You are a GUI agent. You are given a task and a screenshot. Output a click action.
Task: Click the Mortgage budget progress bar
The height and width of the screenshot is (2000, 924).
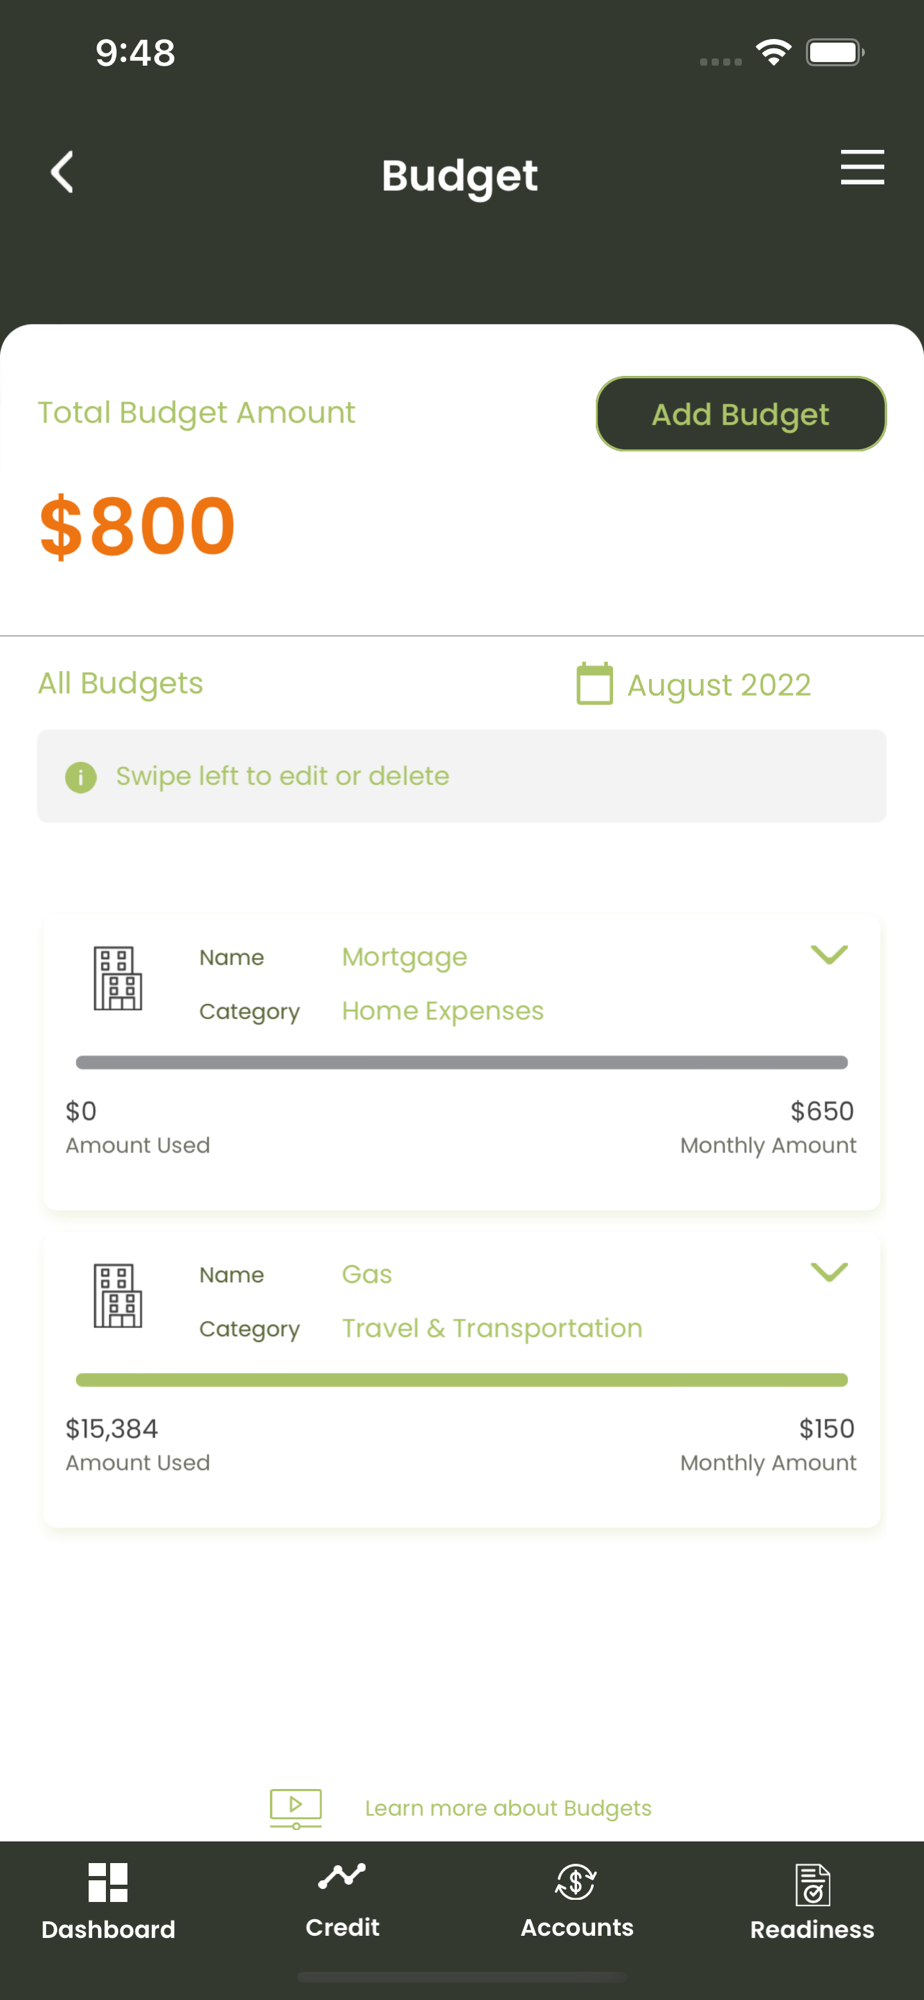pyautogui.click(x=462, y=1062)
